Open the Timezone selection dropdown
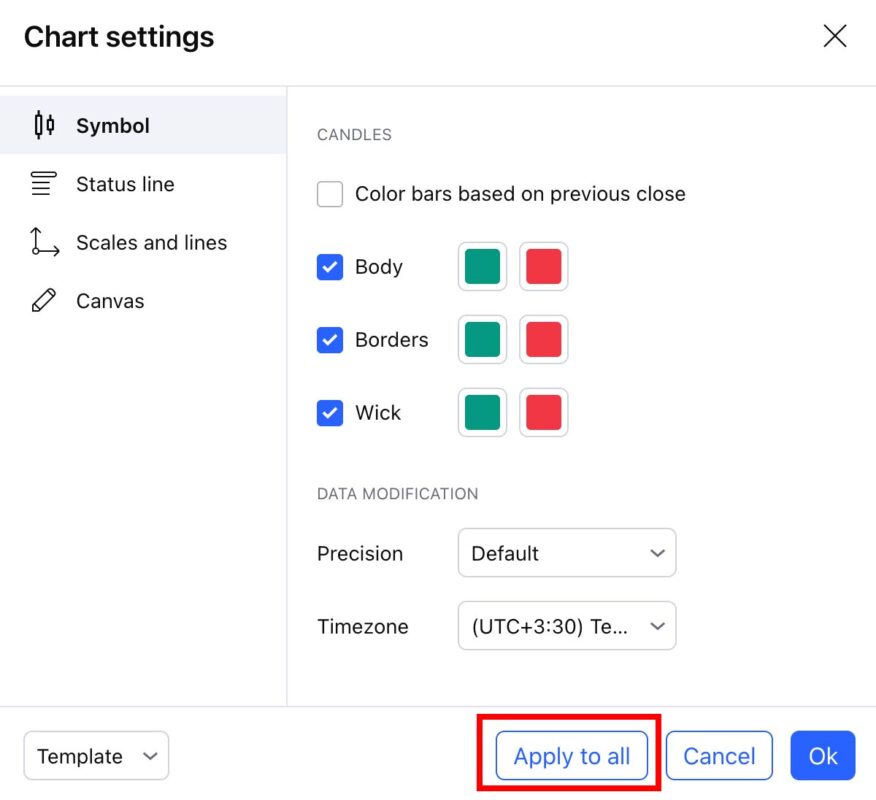This screenshot has width=876, height=800. (x=567, y=626)
